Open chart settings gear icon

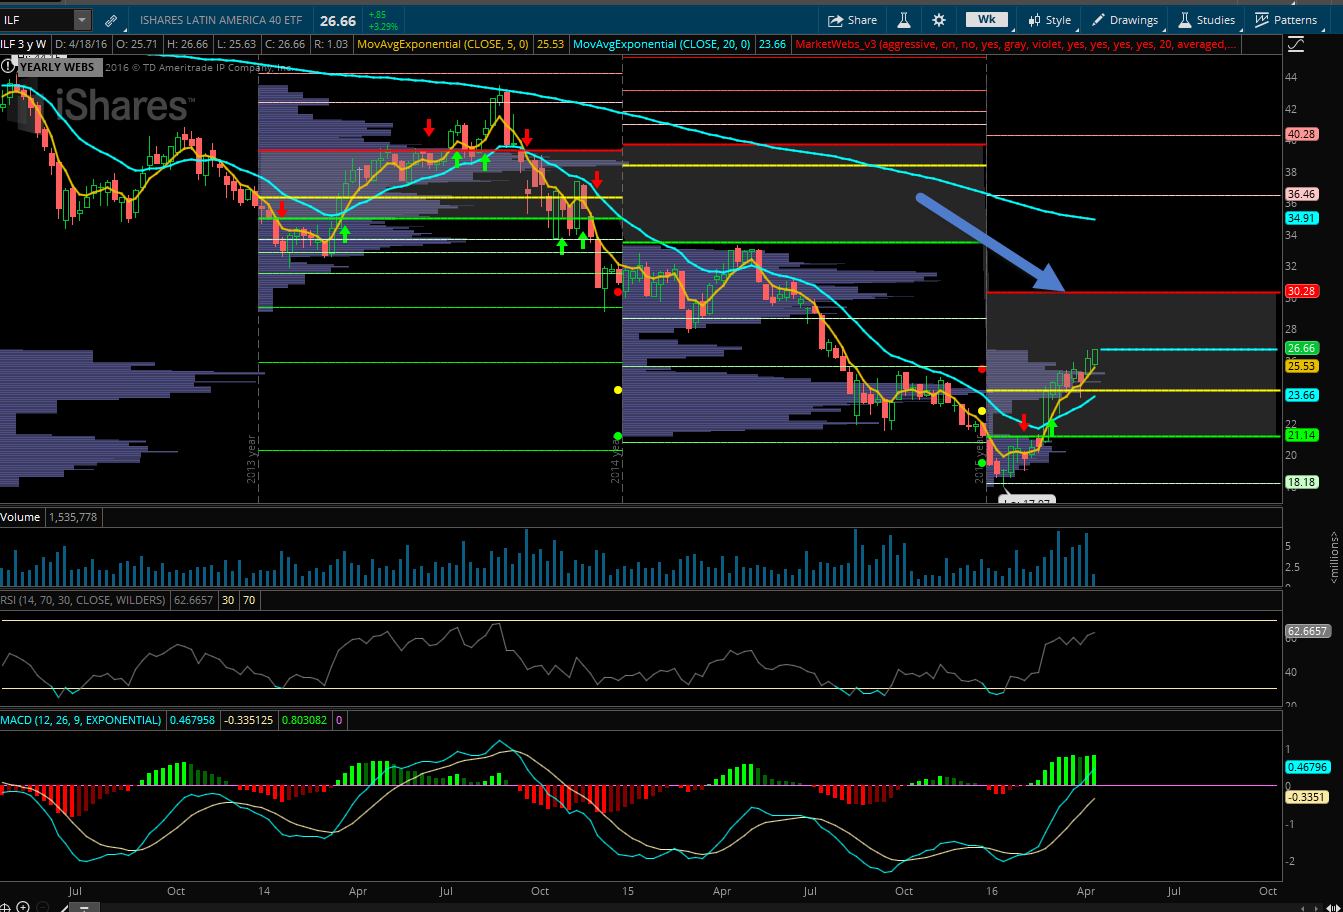(938, 20)
